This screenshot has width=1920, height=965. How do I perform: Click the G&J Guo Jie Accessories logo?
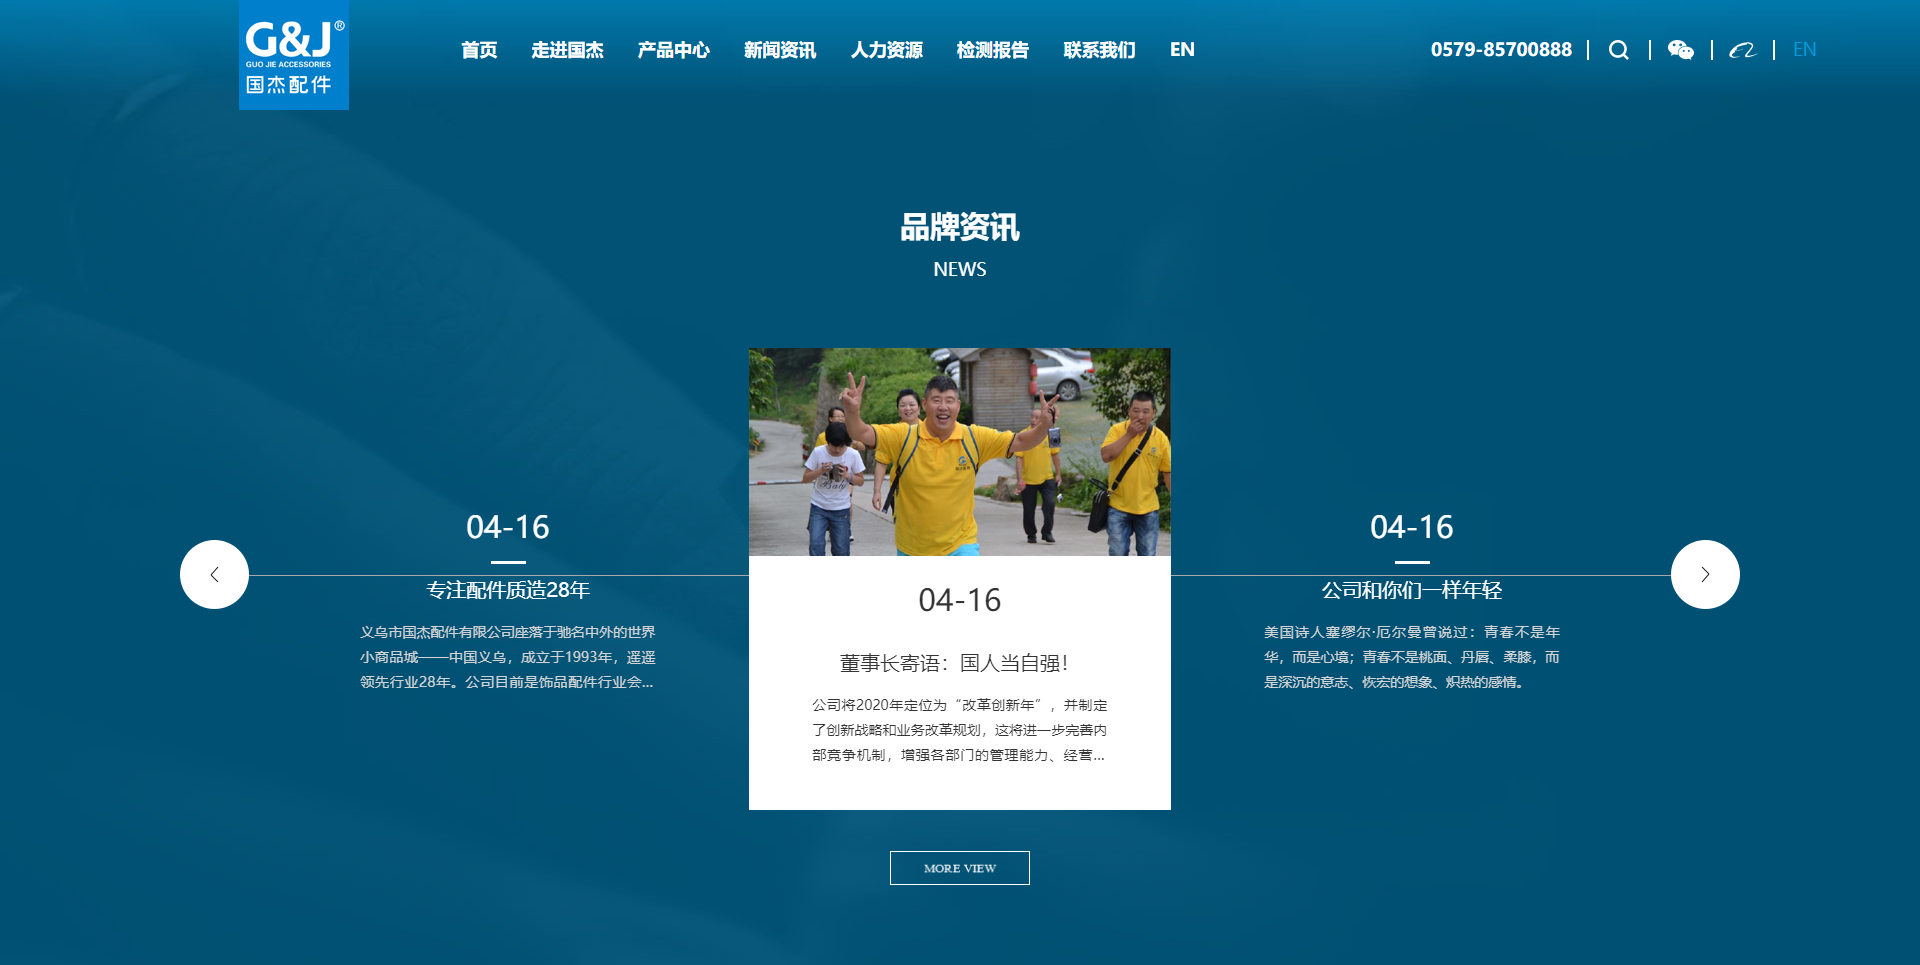click(293, 55)
